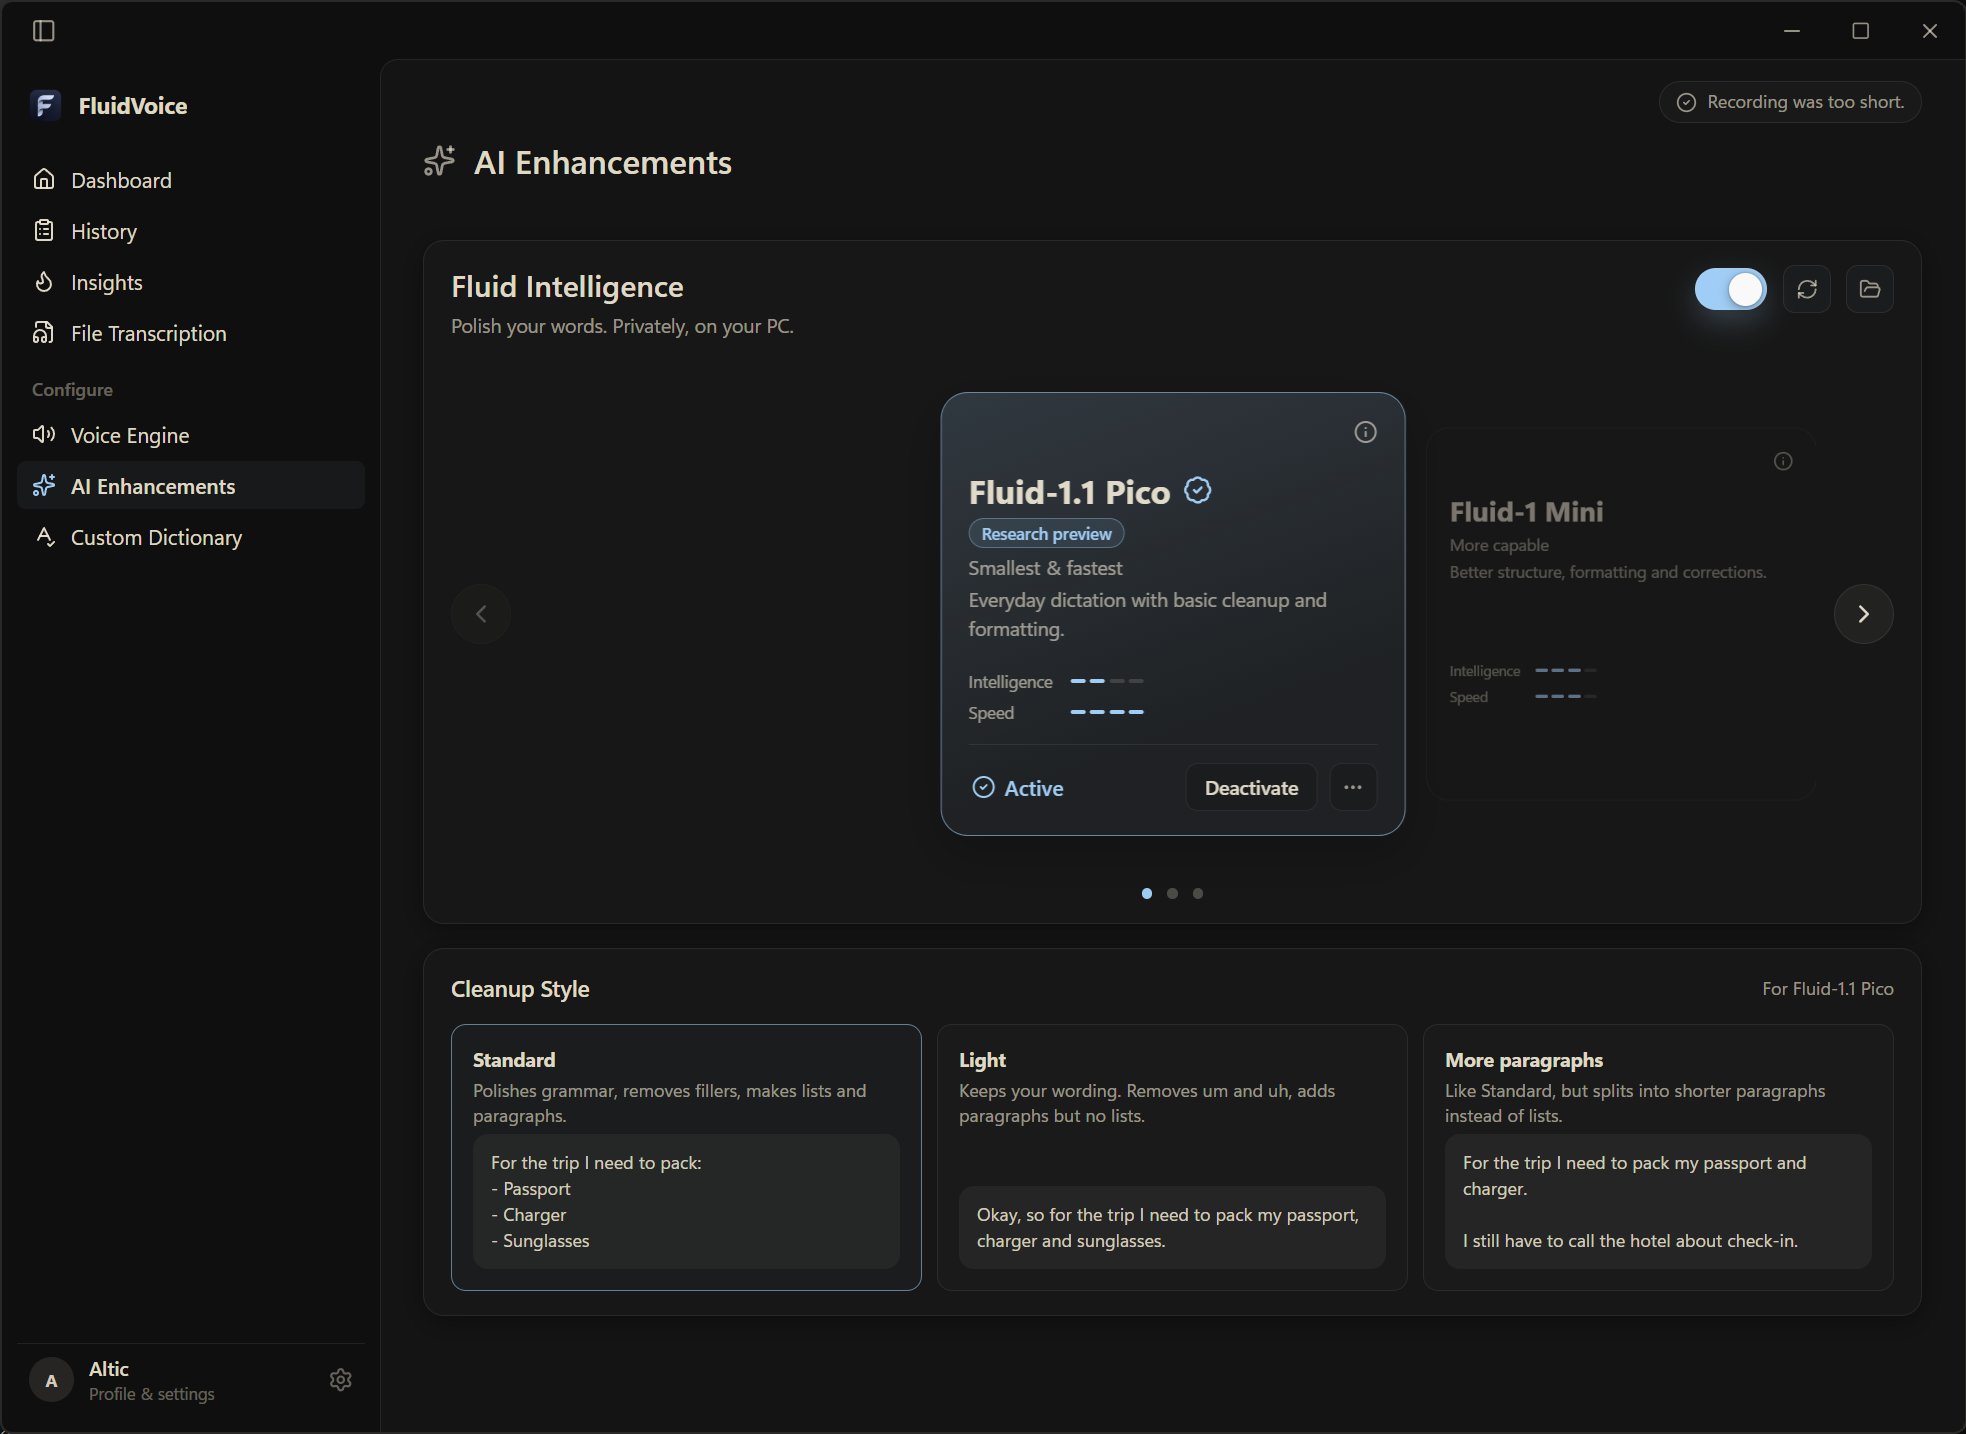Choose the Standard cleanup style
1966x1434 pixels.
(x=686, y=1157)
